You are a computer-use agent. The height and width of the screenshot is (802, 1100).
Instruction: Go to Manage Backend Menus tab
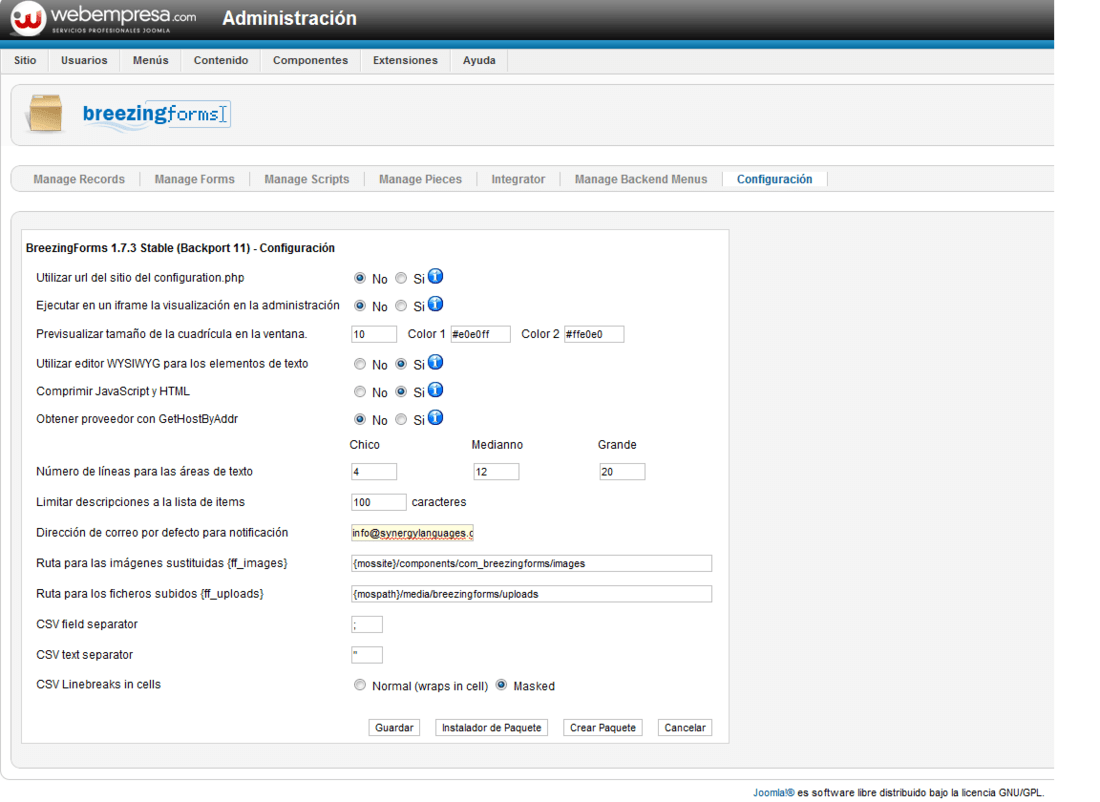[x=641, y=179]
